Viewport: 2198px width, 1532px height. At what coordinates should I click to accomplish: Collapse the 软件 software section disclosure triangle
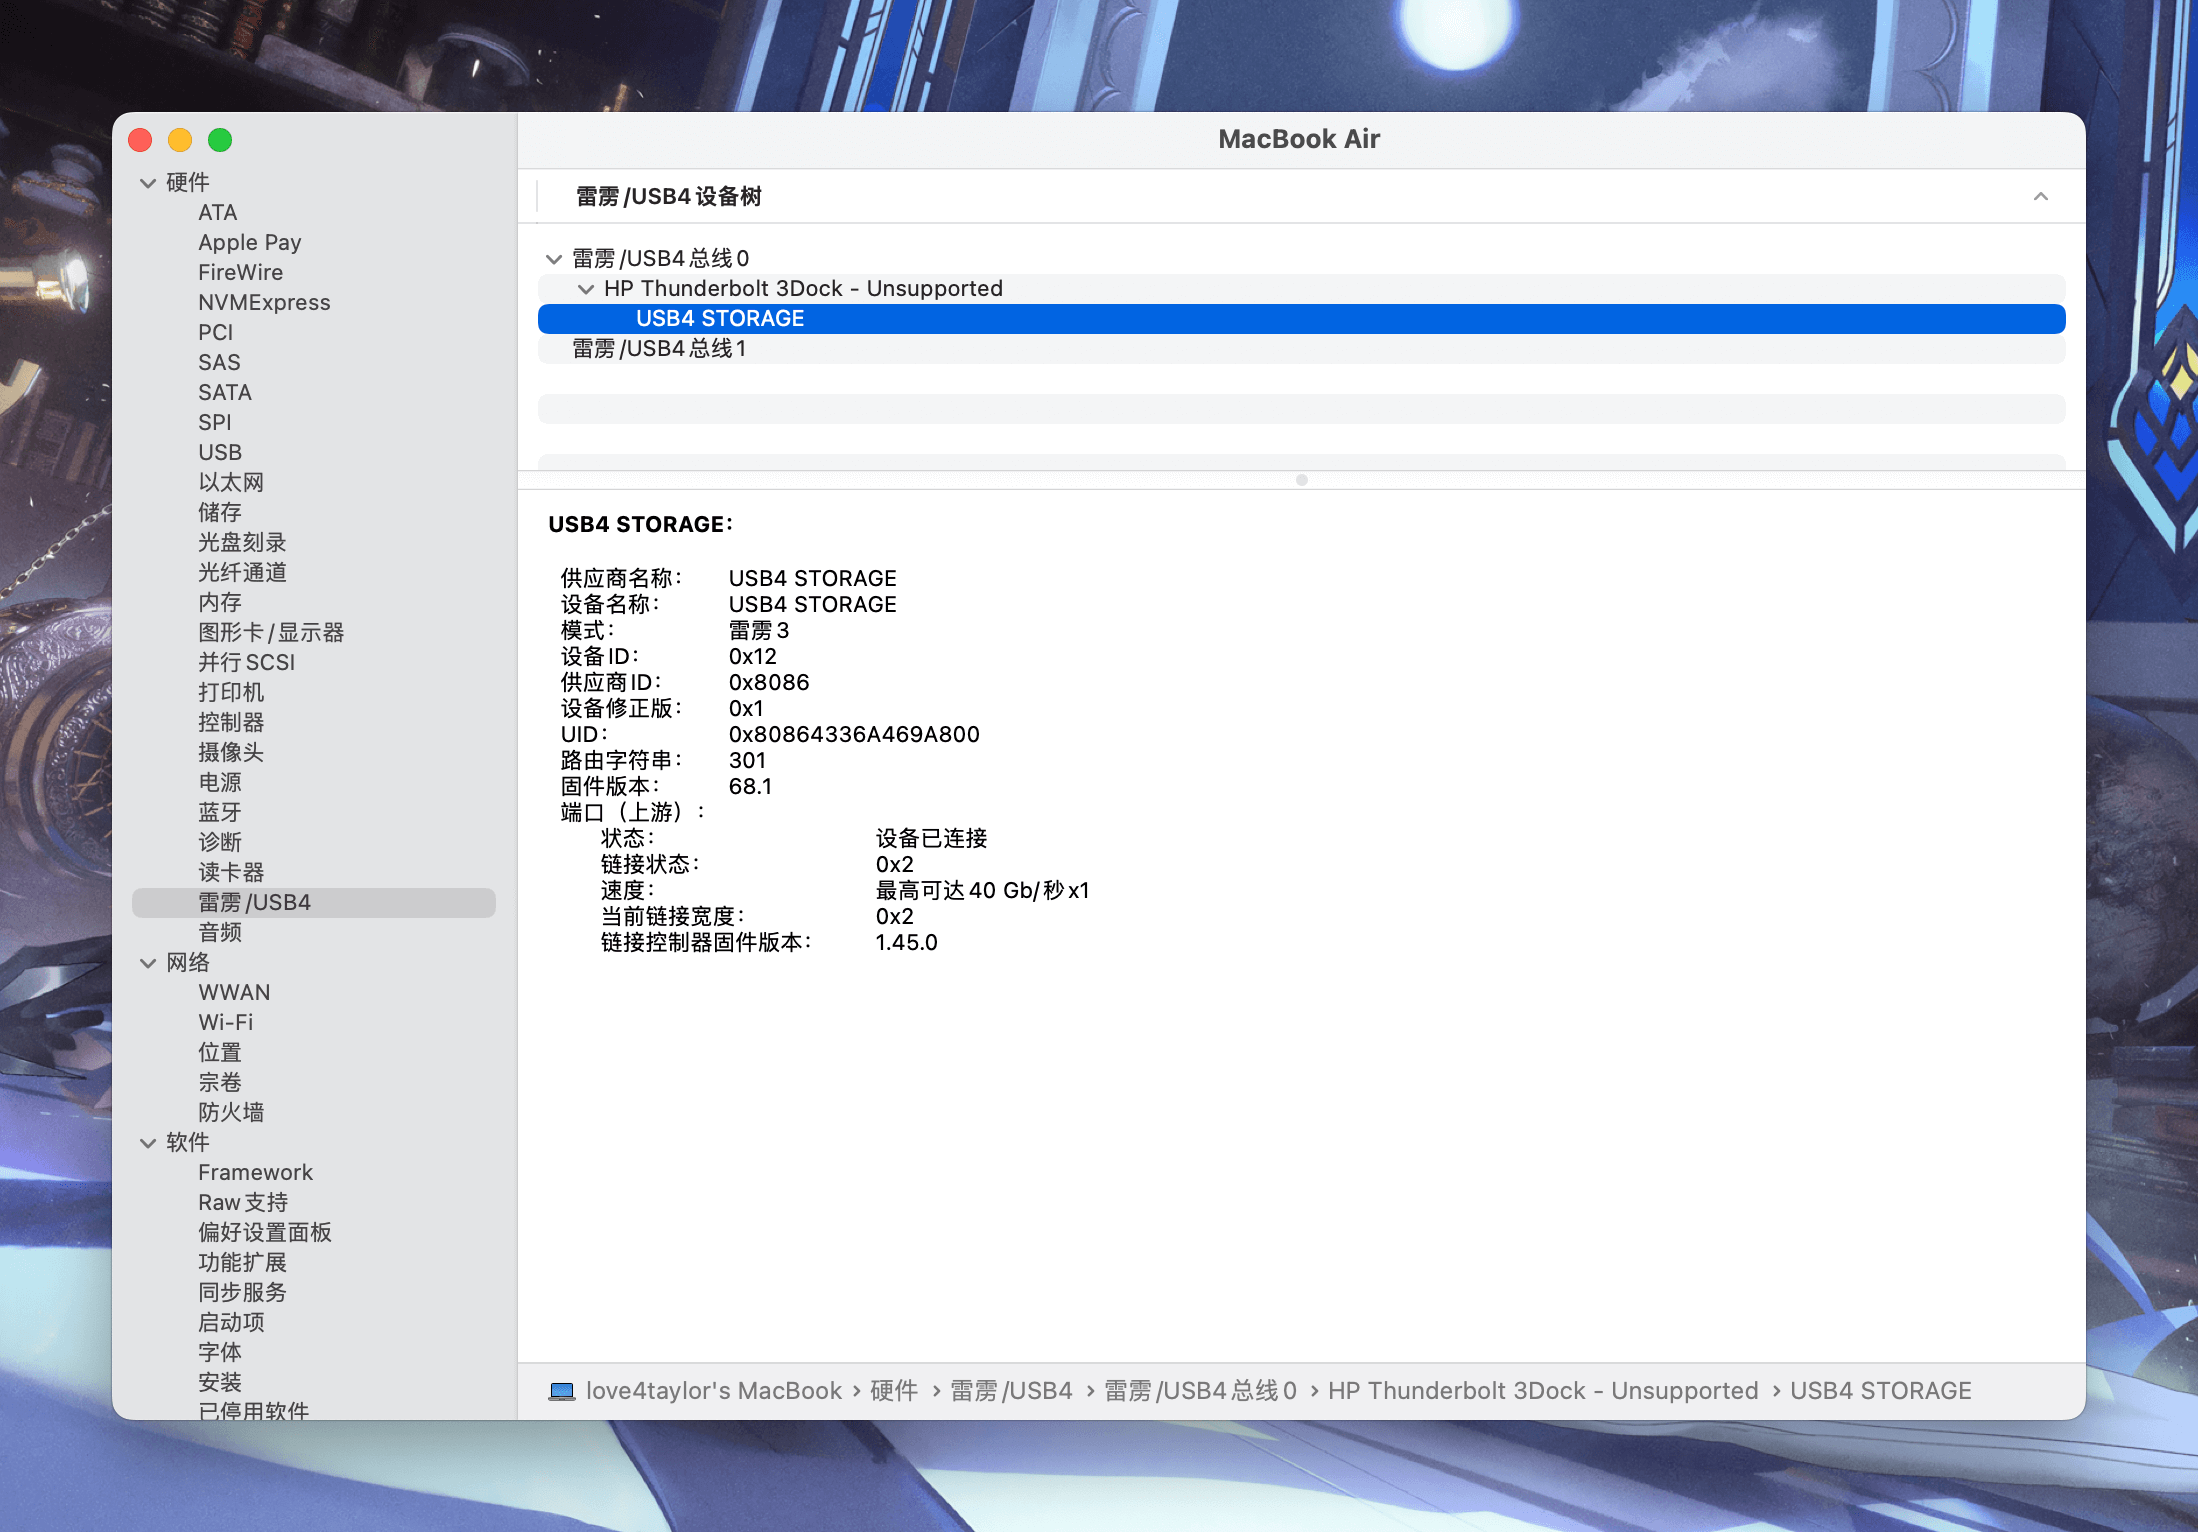[x=147, y=1142]
